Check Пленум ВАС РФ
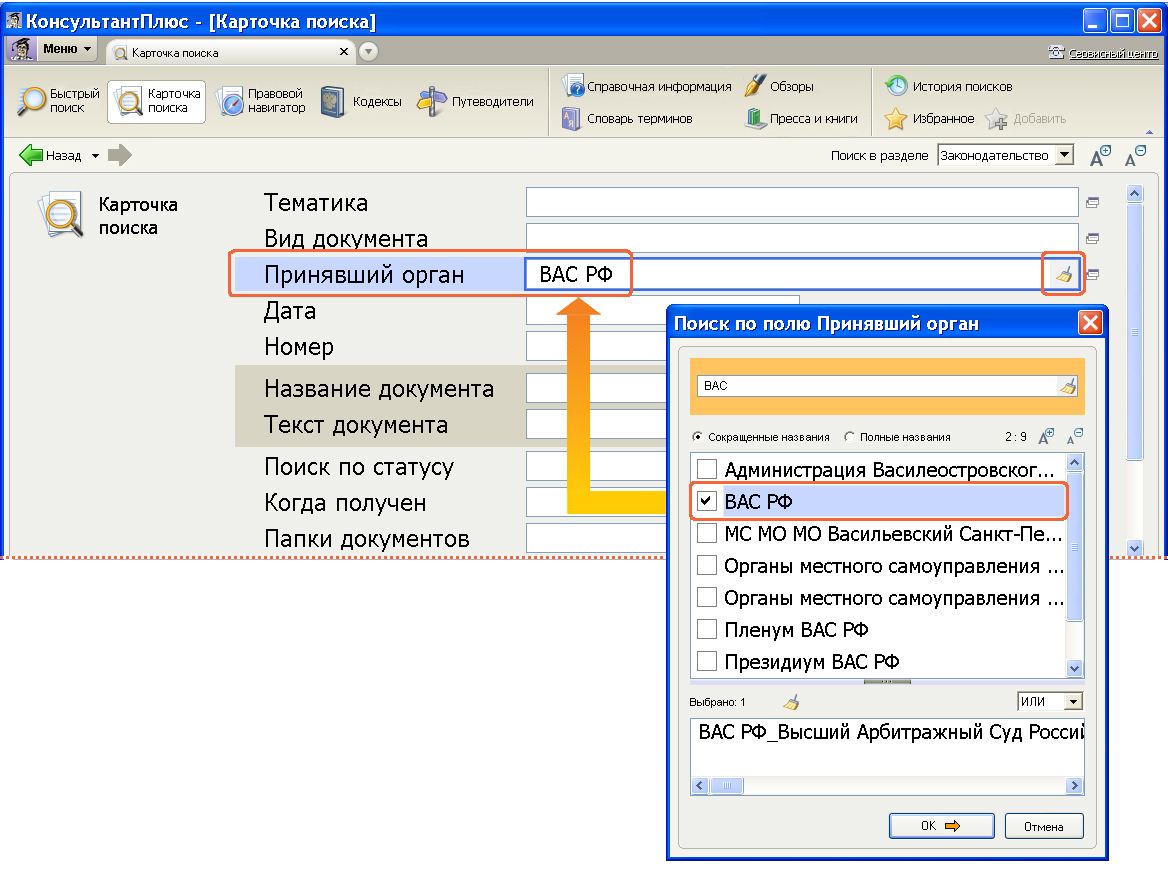1168x872 pixels. pyautogui.click(x=707, y=629)
